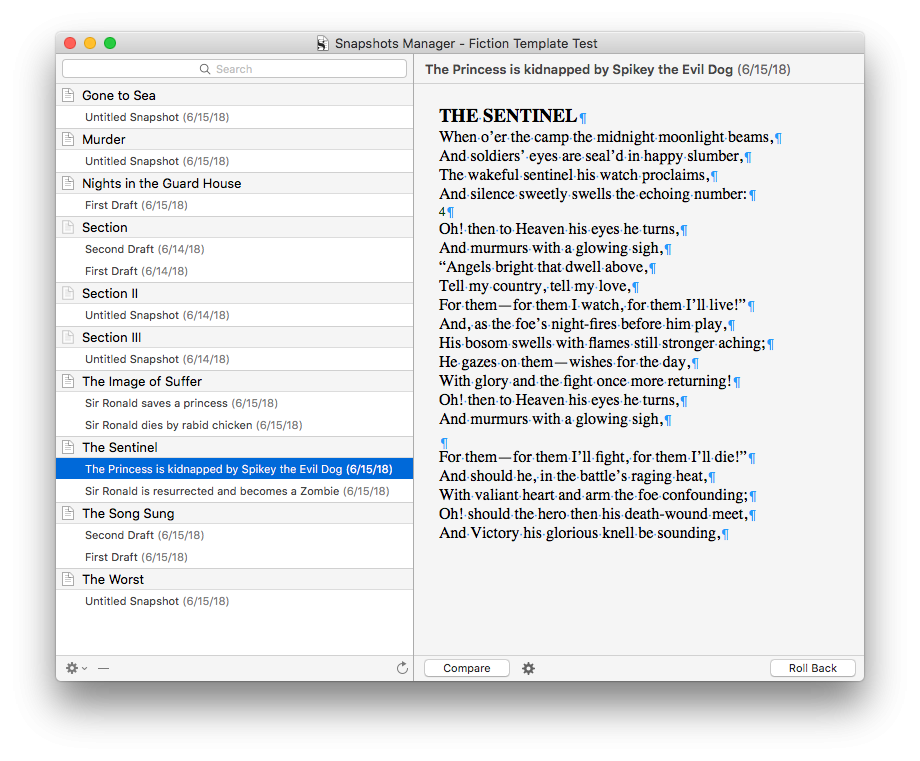Click the magnifier icon in search field

[205, 69]
